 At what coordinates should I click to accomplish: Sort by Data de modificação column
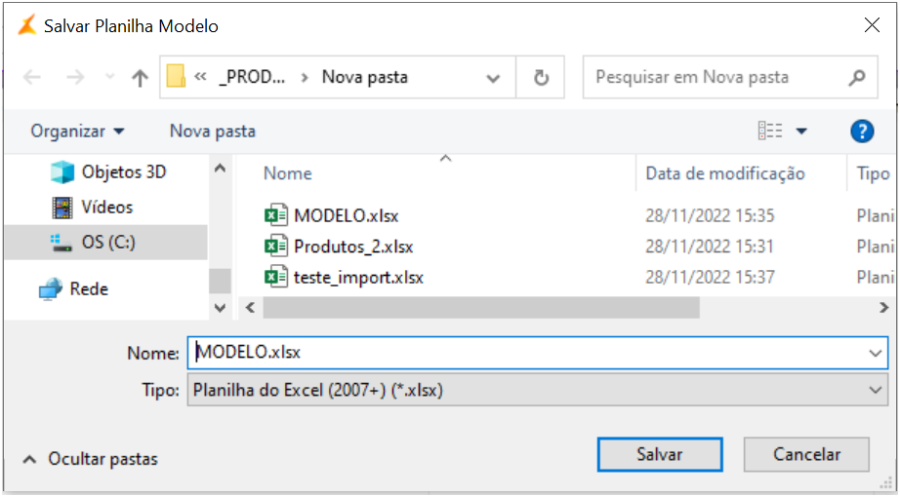point(725,173)
